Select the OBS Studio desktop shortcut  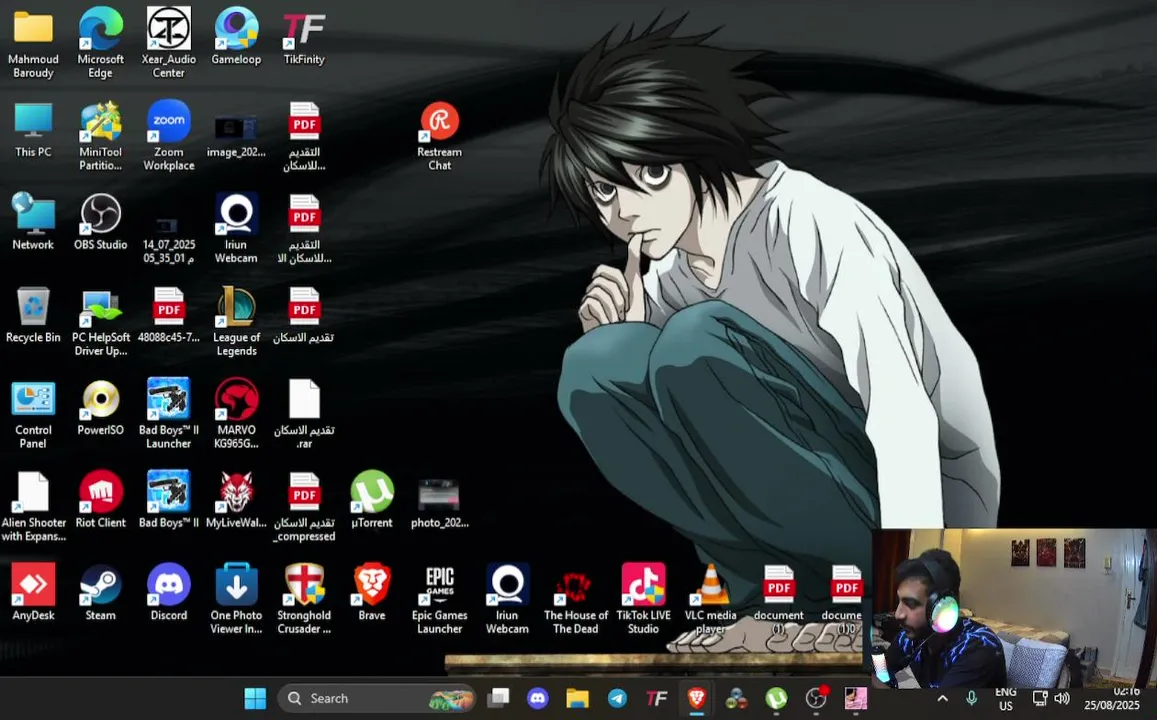click(100, 221)
